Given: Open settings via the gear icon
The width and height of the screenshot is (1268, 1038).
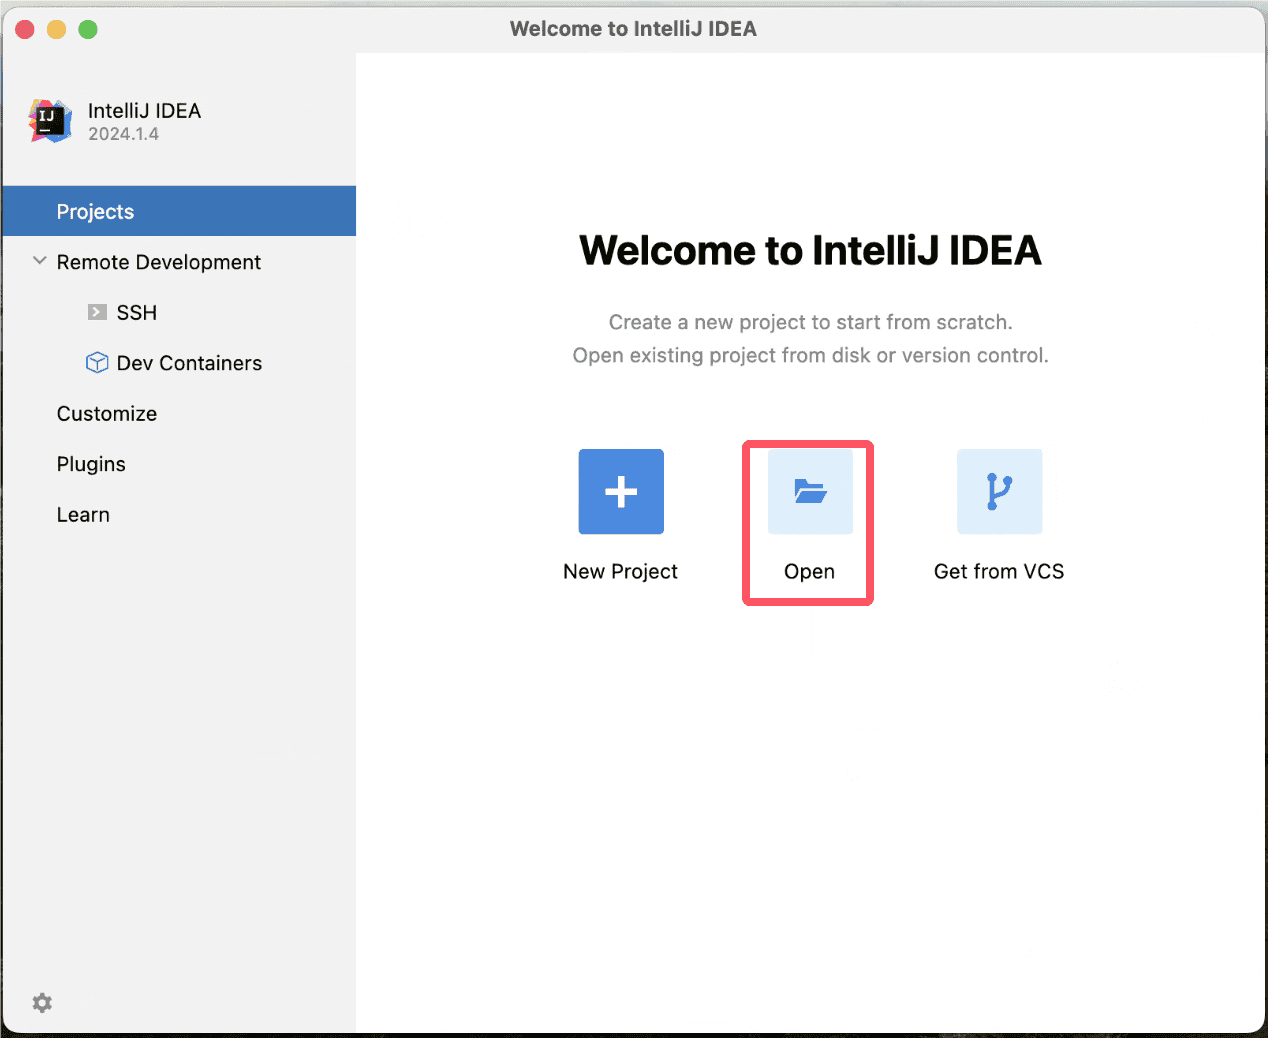Looking at the screenshot, I should (42, 1003).
